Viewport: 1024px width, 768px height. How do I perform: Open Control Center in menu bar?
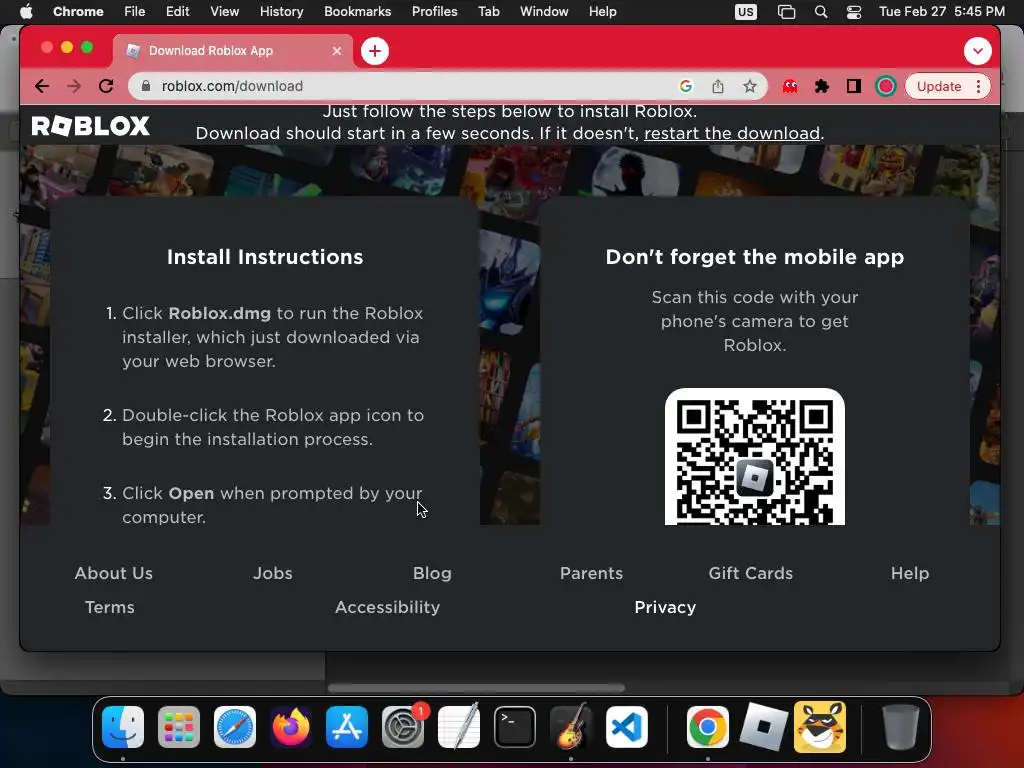coord(854,12)
